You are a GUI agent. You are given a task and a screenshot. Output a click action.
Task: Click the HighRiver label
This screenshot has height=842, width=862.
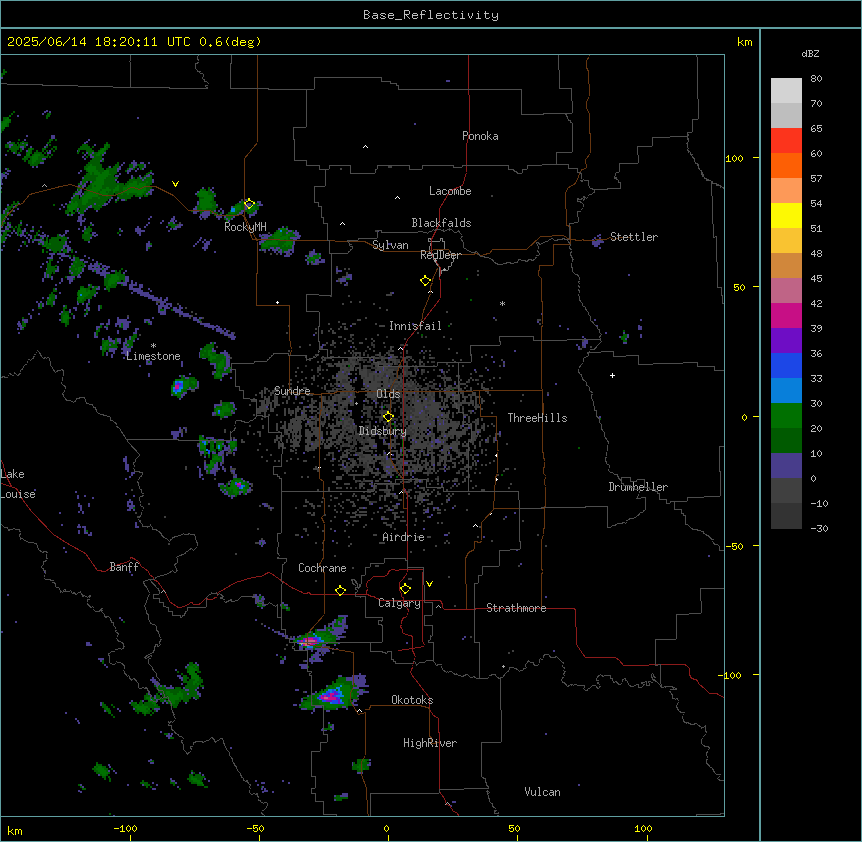430,743
